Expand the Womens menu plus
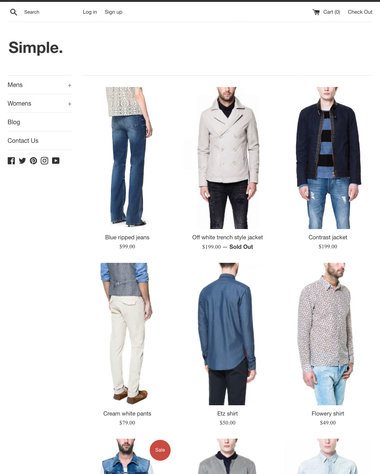The width and height of the screenshot is (380, 474). [70, 104]
